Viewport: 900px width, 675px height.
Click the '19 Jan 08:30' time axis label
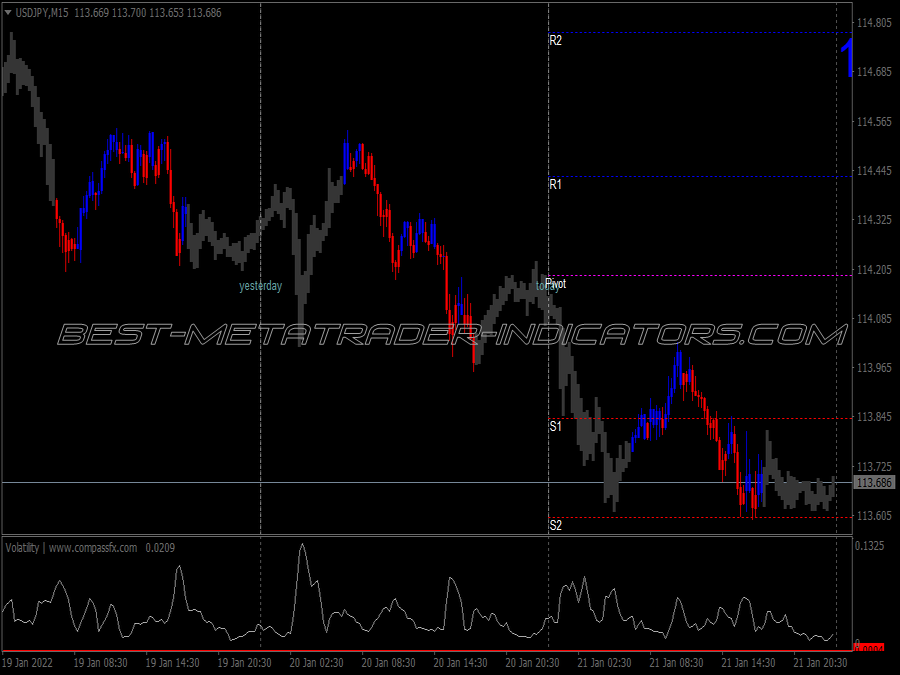(100, 663)
